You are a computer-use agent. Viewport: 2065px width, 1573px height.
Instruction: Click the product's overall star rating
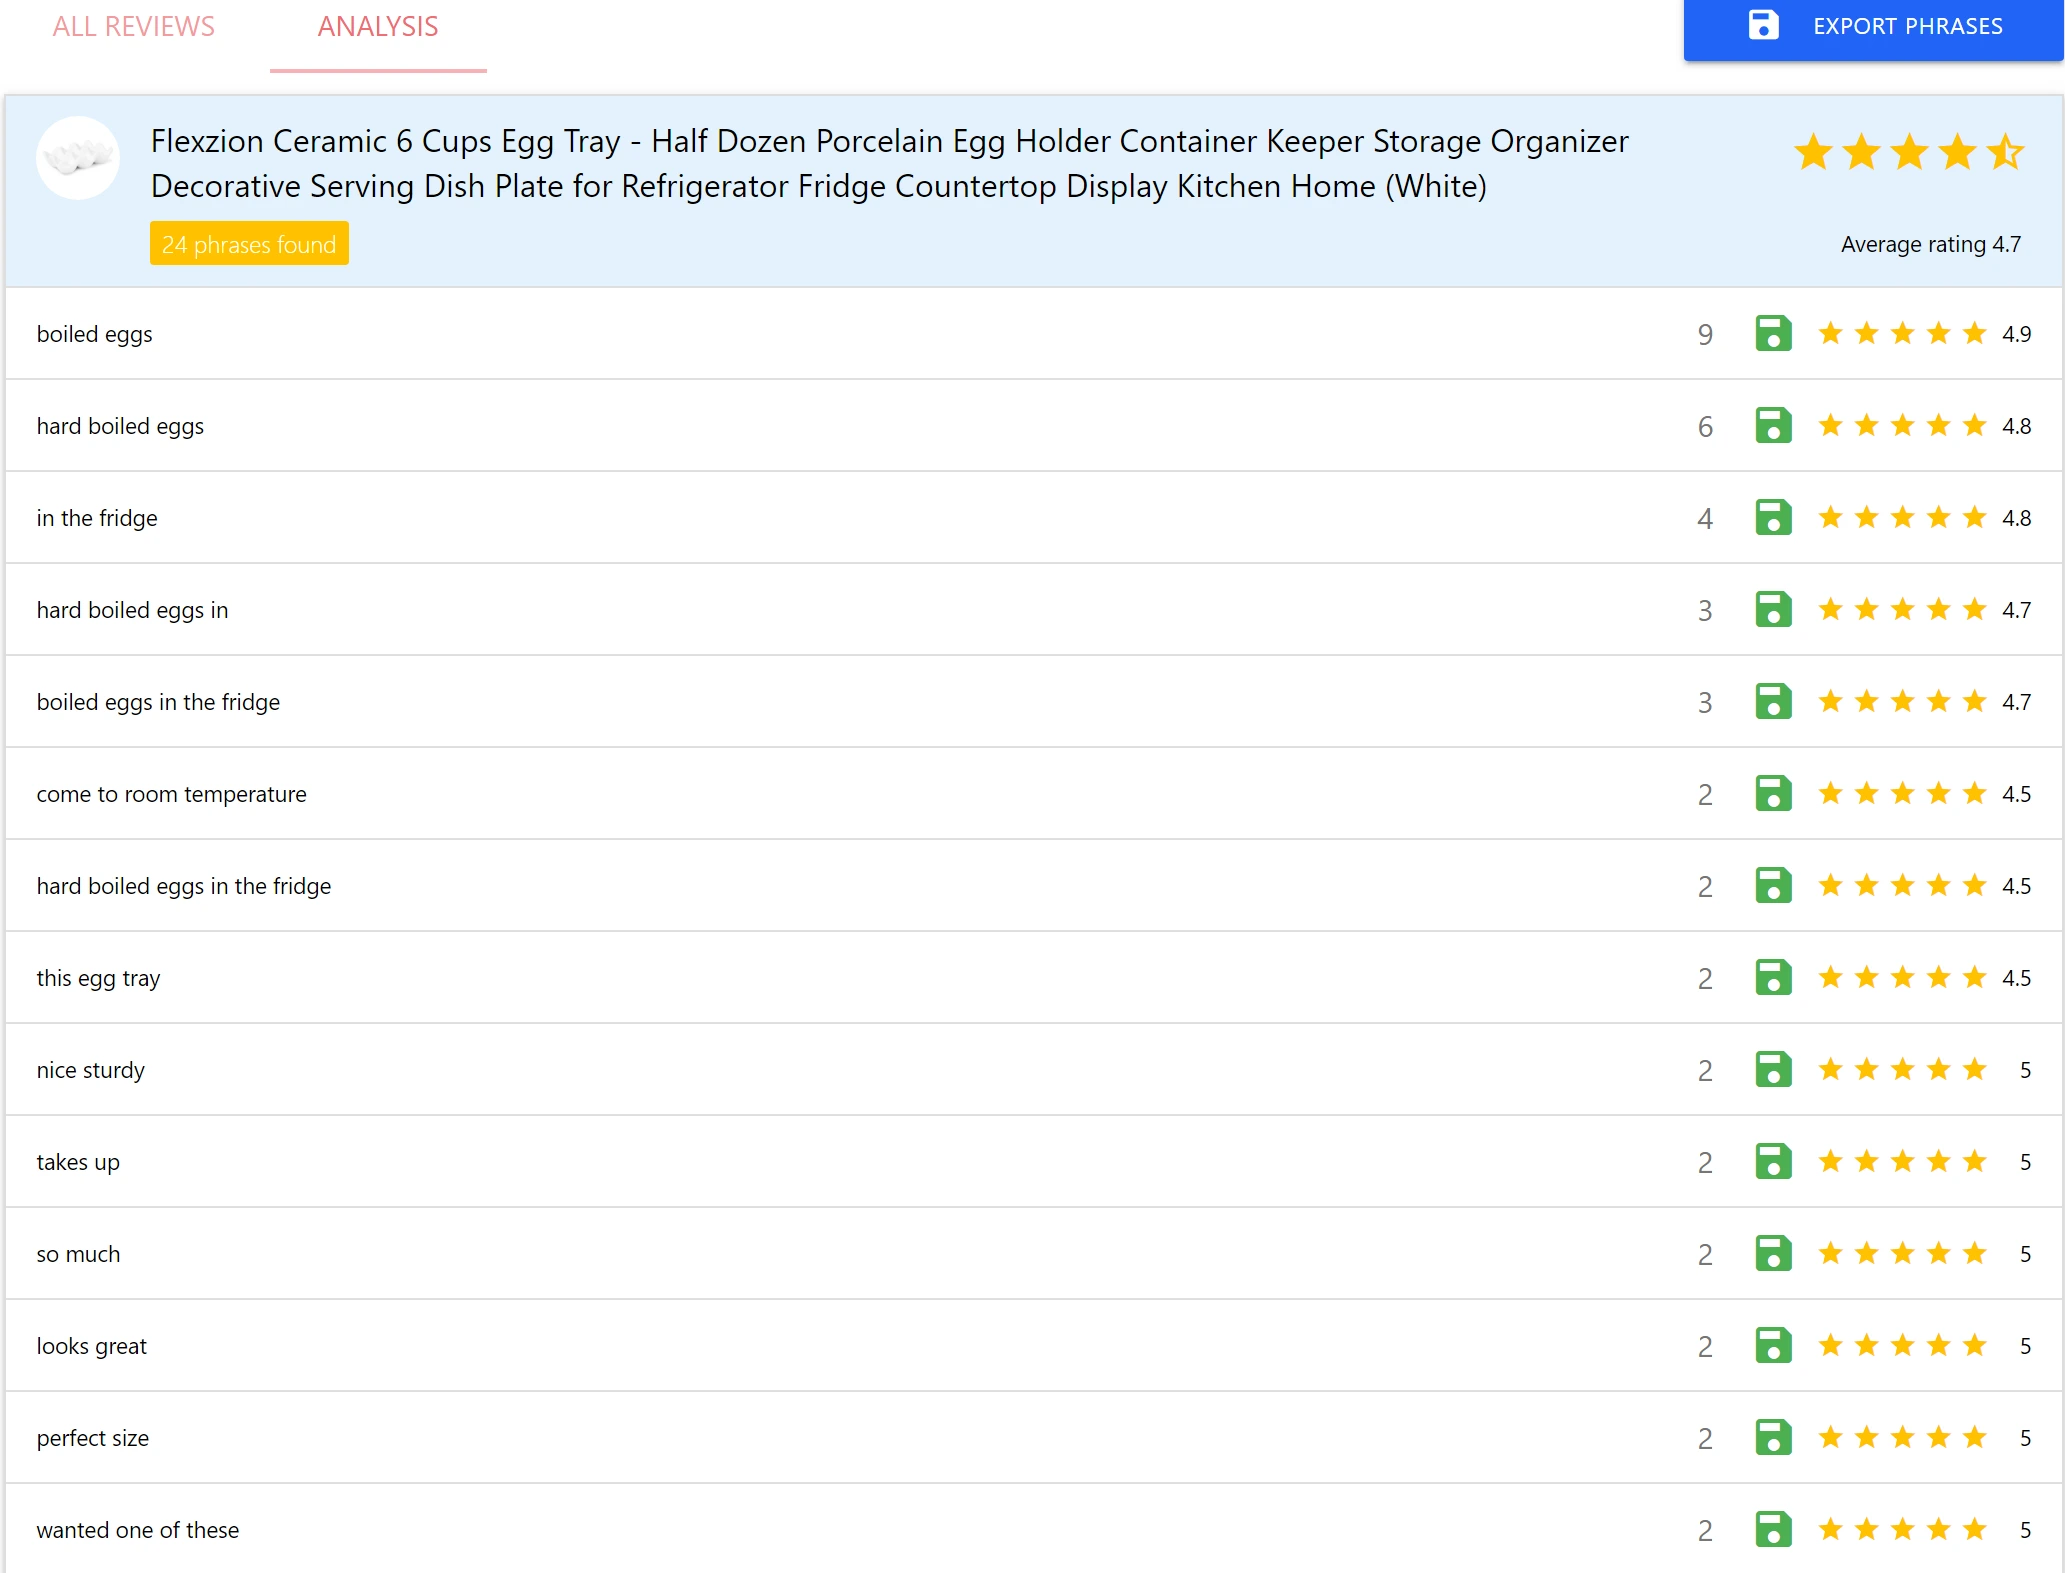coord(1907,154)
